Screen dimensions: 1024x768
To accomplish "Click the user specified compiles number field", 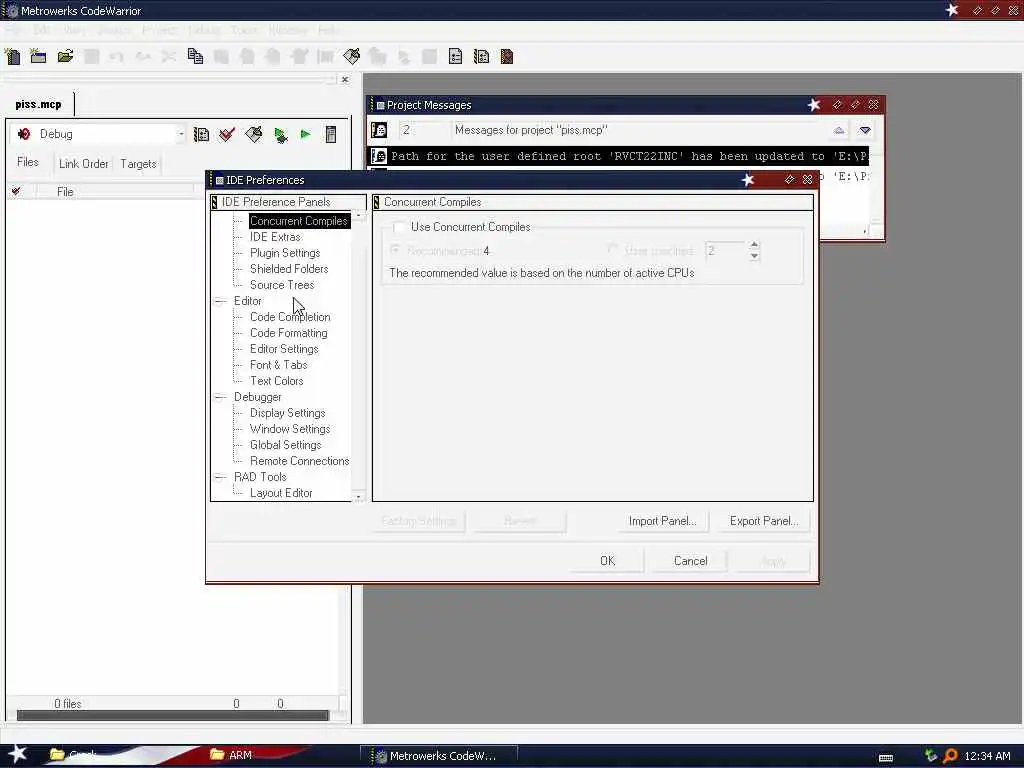I will coord(725,251).
